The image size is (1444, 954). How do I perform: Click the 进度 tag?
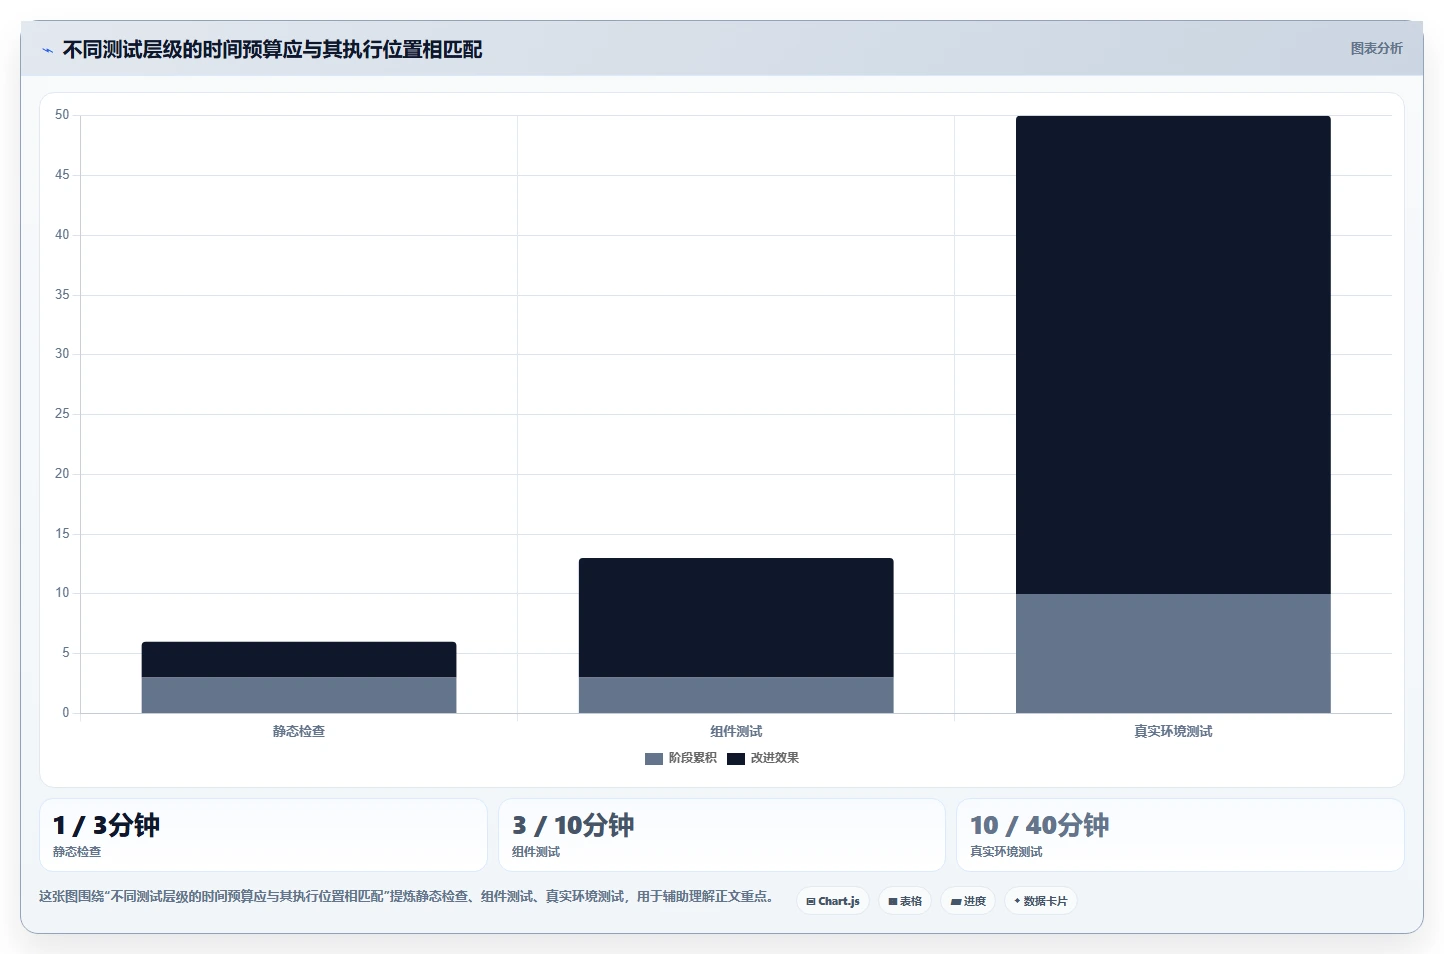pyautogui.click(x=968, y=901)
